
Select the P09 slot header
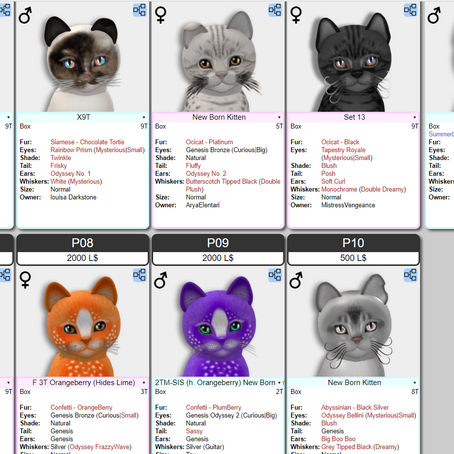tap(218, 243)
